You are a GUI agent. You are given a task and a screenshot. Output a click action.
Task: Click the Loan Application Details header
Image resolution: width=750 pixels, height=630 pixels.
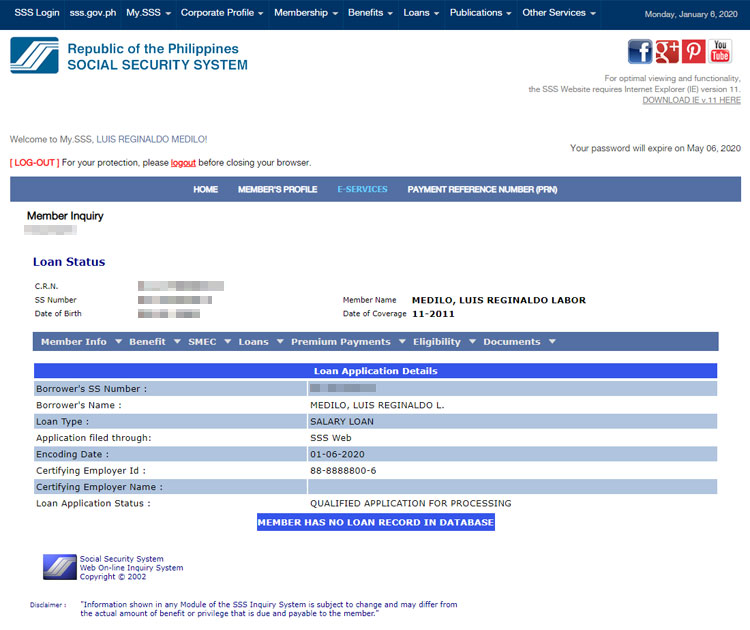pyautogui.click(x=375, y=371)
